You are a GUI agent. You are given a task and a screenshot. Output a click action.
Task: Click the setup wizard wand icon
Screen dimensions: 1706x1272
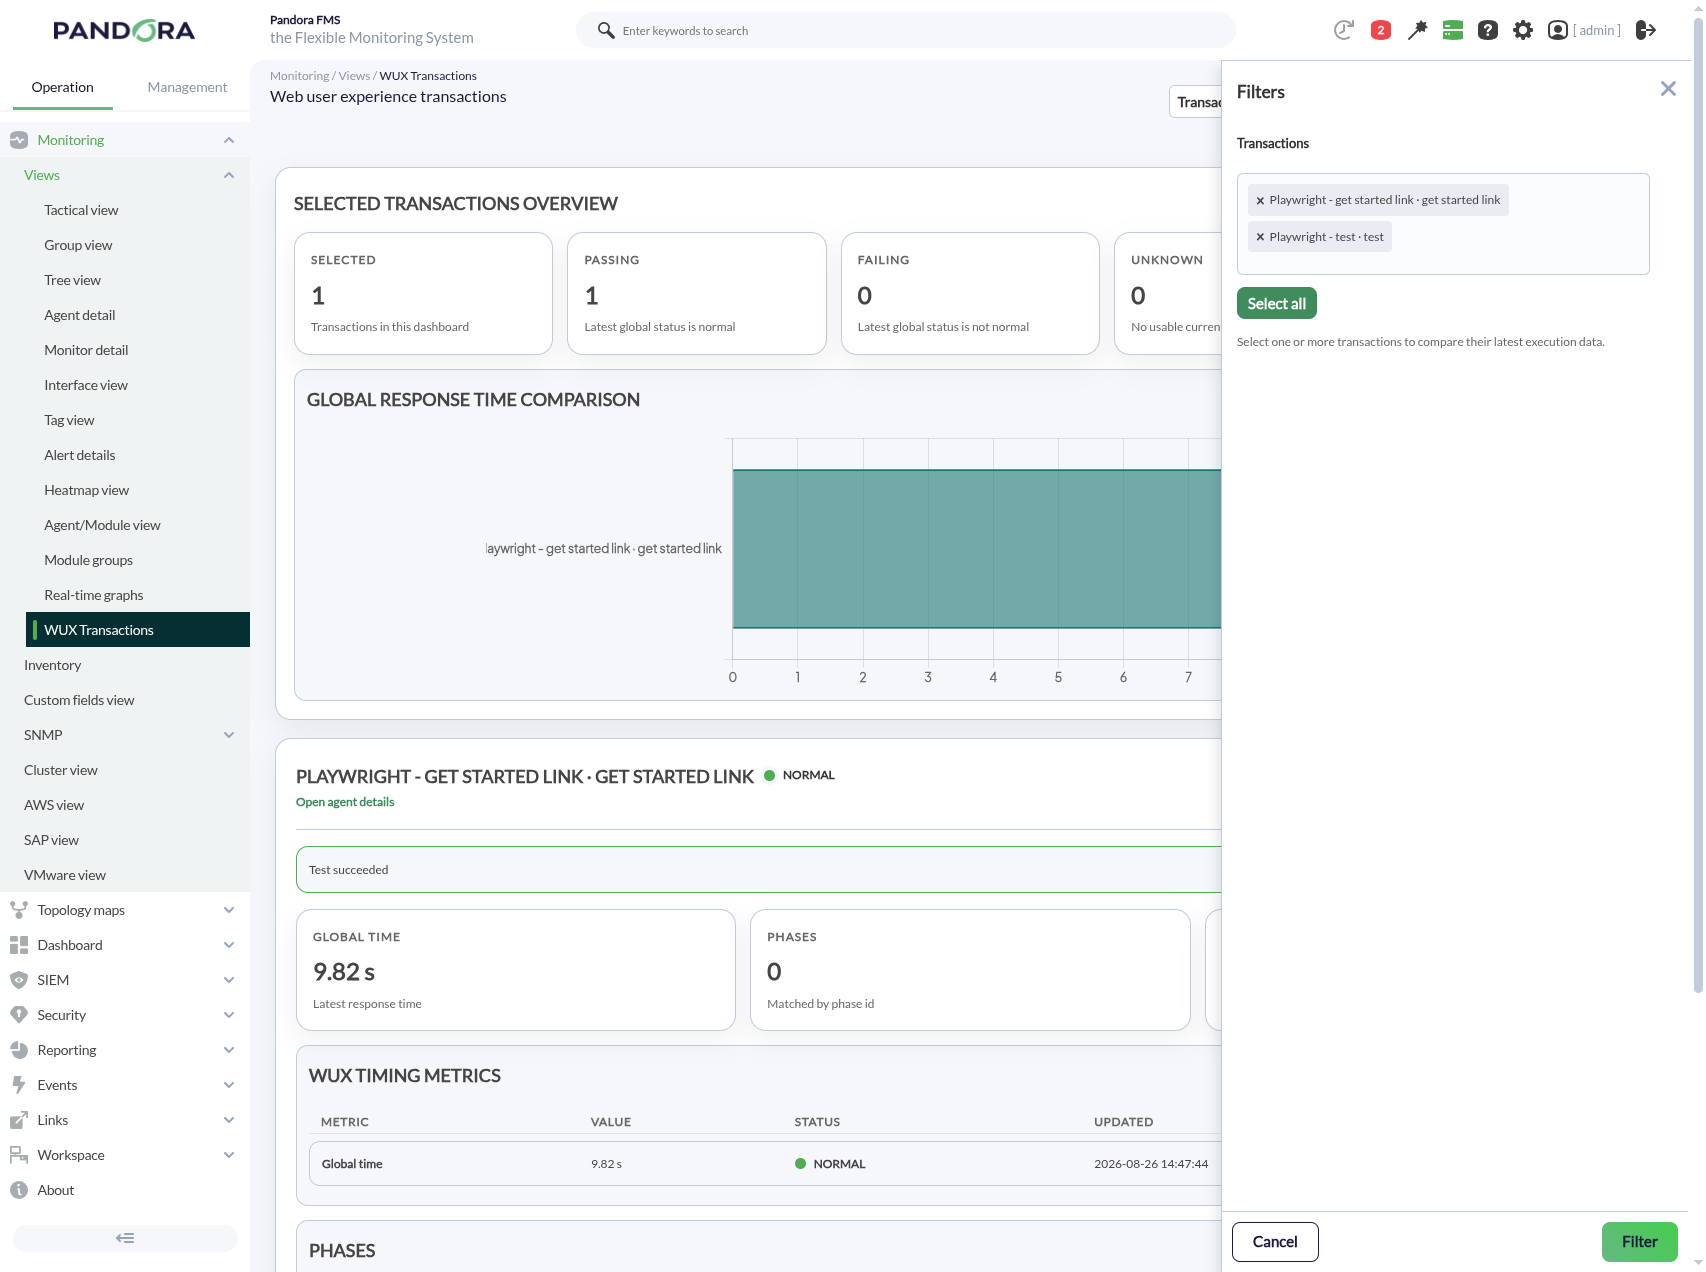(x=1417, y=30)
